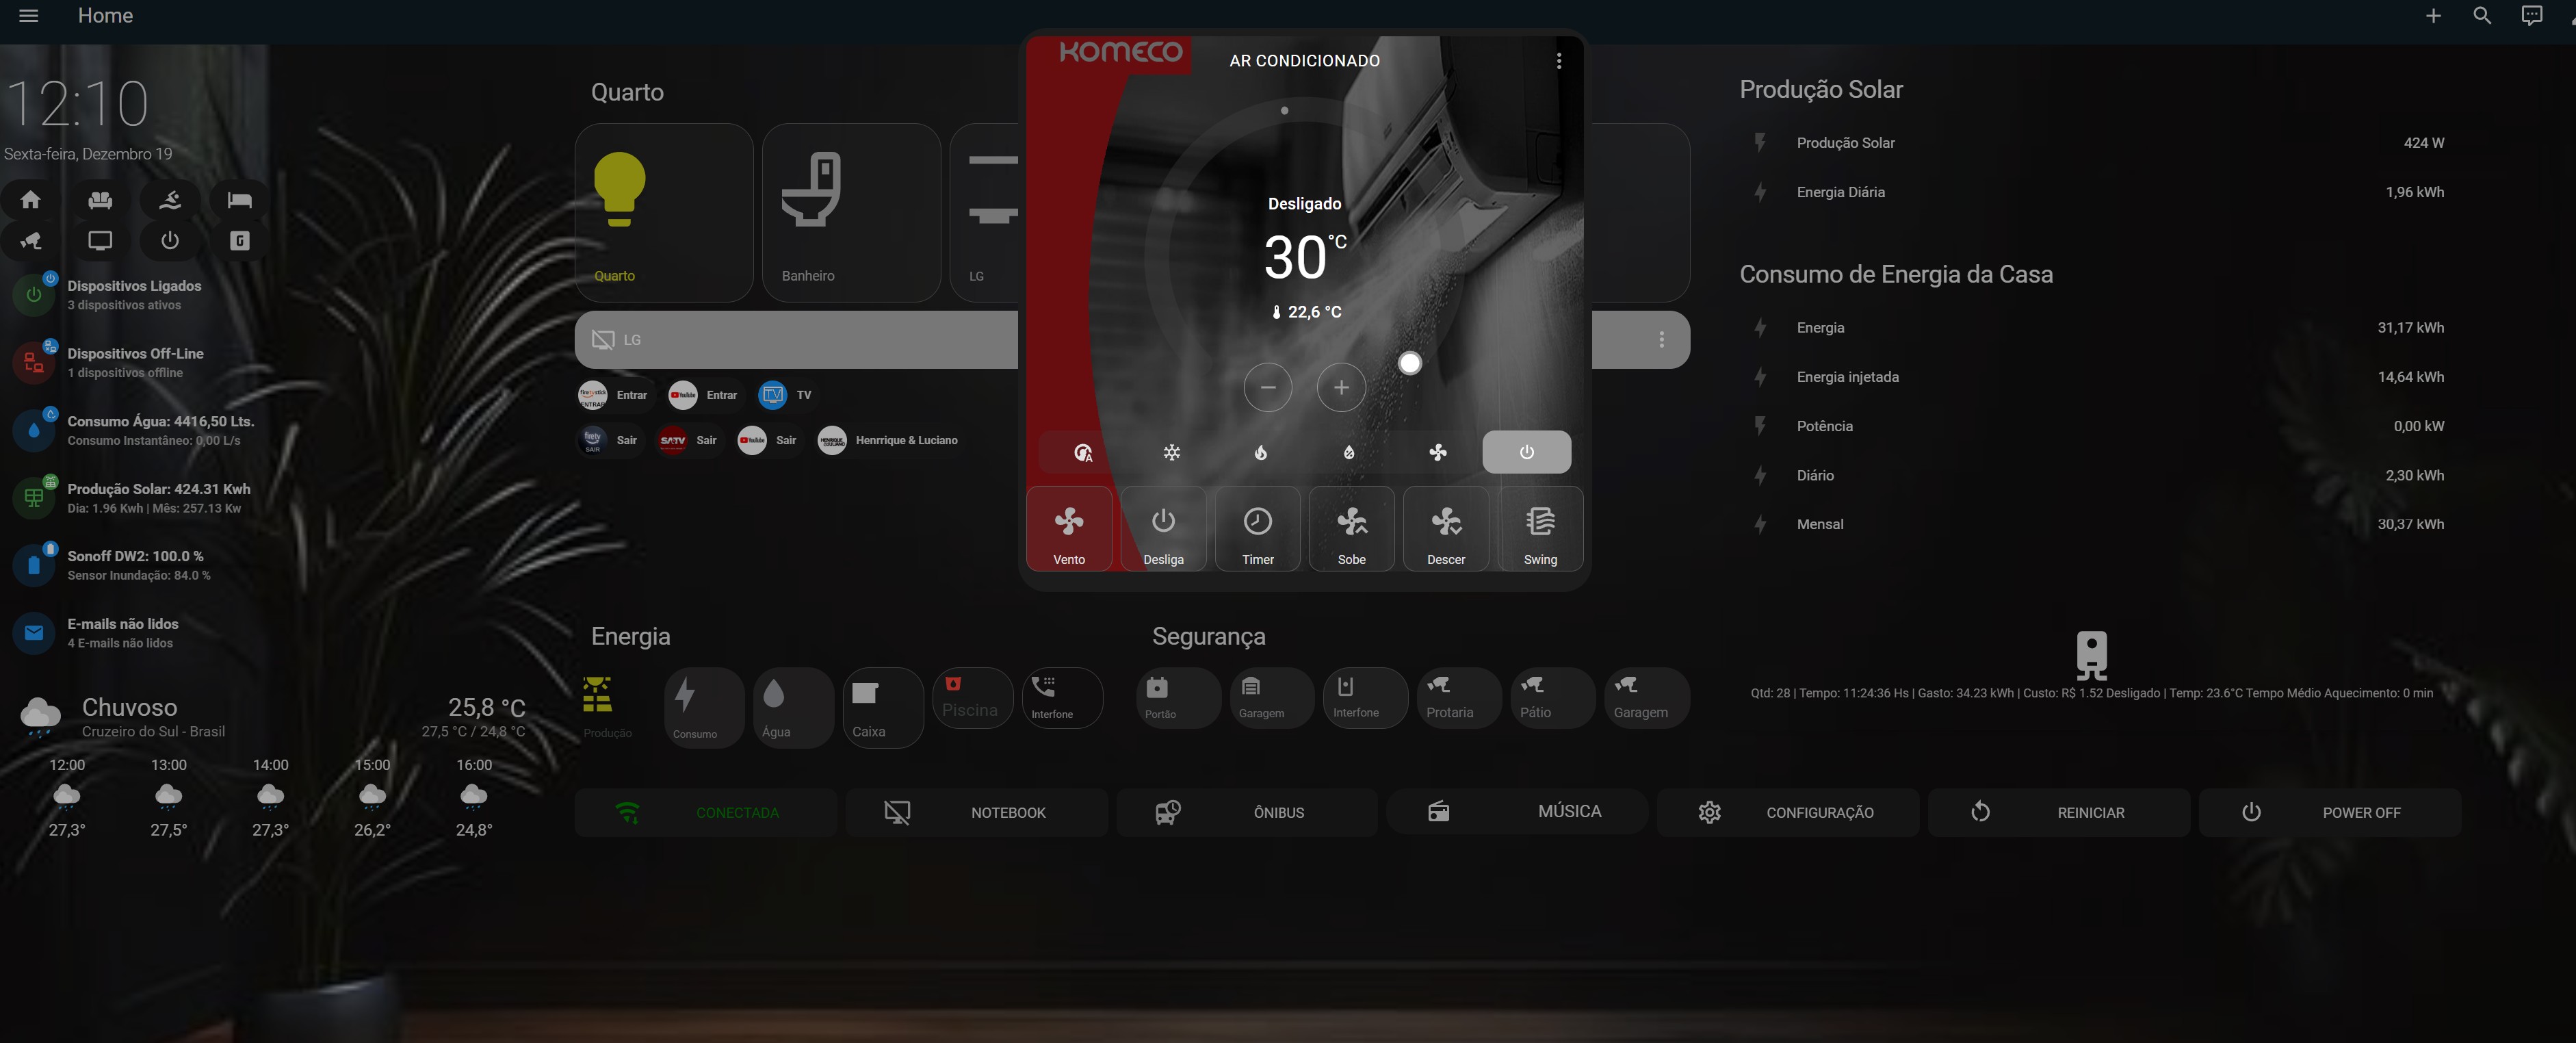Open LG media player three-dot menu
The height and width of the screenshot is (1043, 2576).
1661,340
